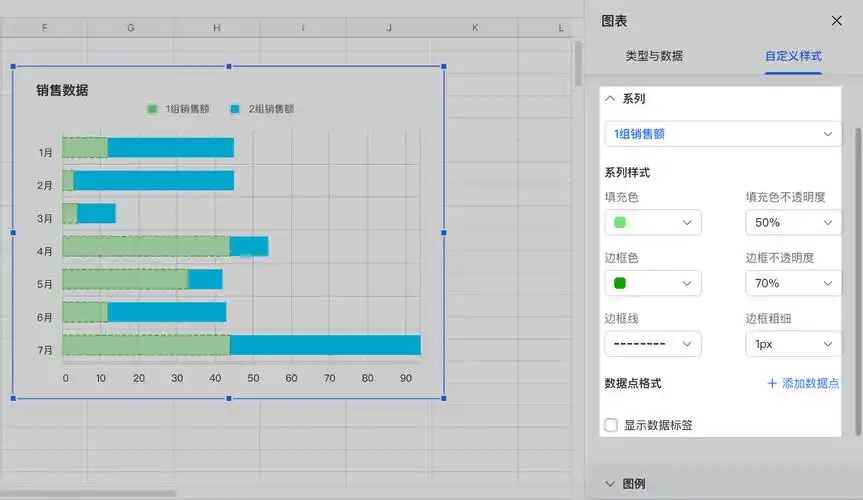Image resolution: width=863 pixels, height=500 pixels.
Task: Open the 填充色不透明度 50% dropdown
Action: [793, 222]
